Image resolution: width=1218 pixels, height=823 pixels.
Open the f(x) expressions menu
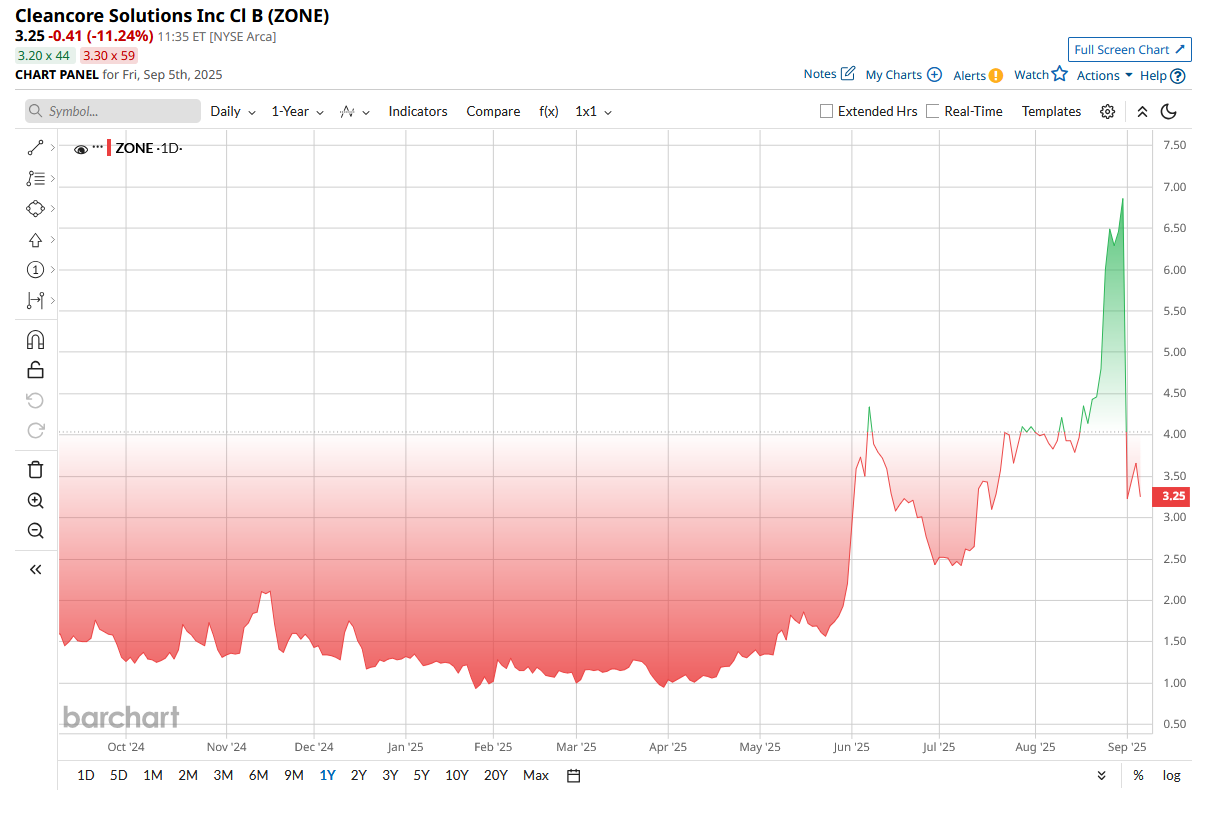[549, 111]
